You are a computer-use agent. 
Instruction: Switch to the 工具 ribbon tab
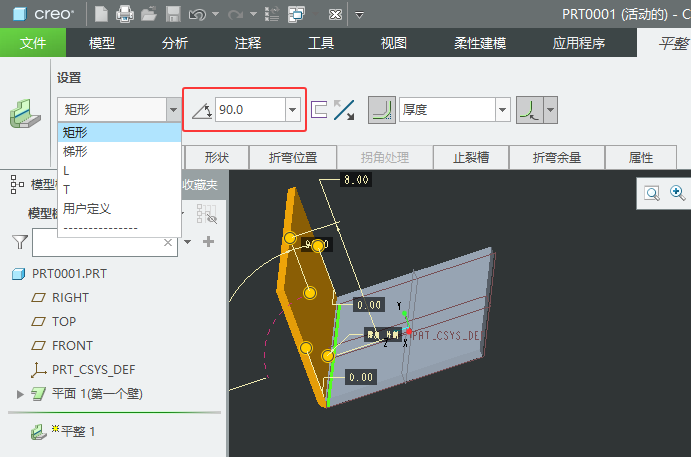(321, 43)
